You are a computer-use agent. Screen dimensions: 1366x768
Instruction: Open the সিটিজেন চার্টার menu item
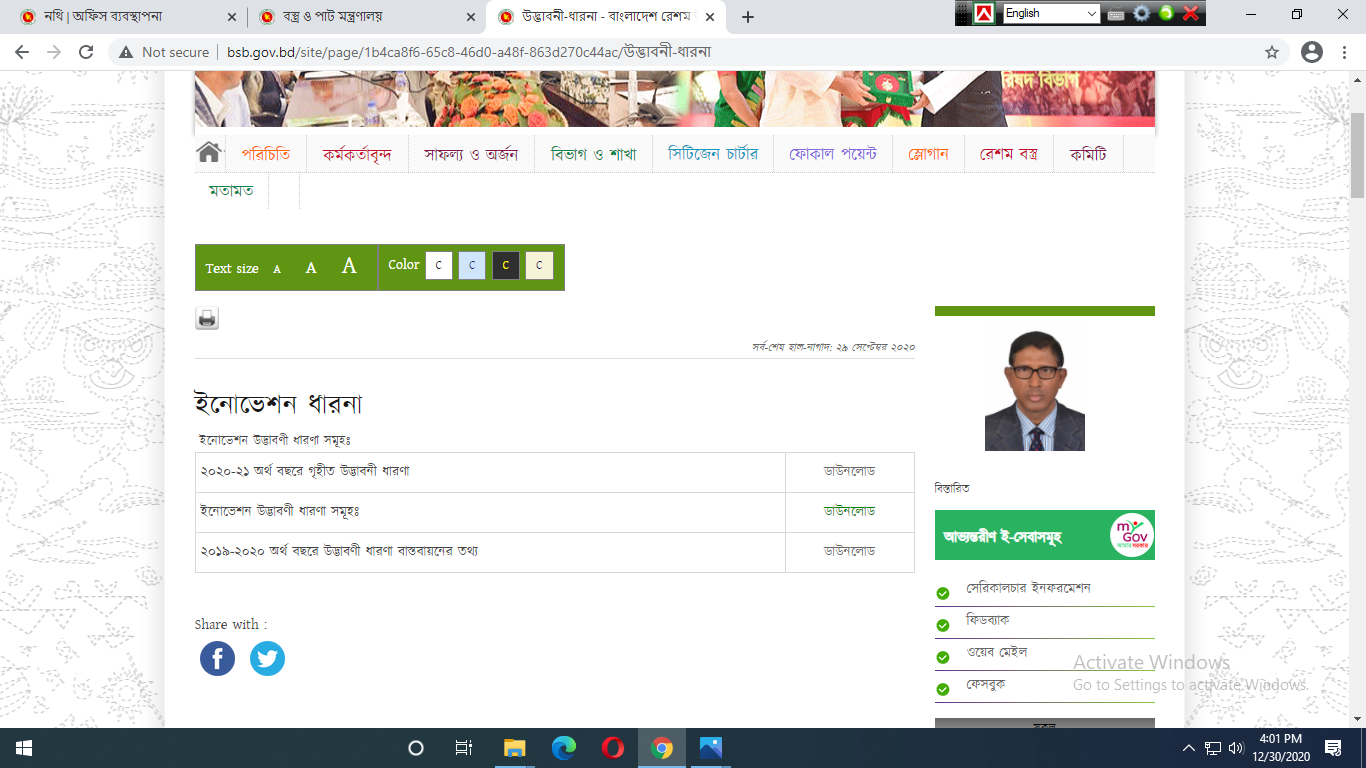click(713, 154)
